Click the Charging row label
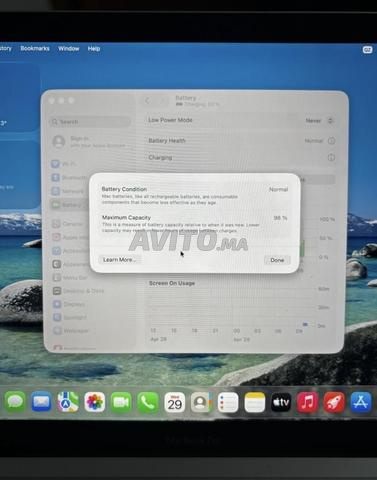Viewport: 377px width, 480px height. tap(160, 157)
